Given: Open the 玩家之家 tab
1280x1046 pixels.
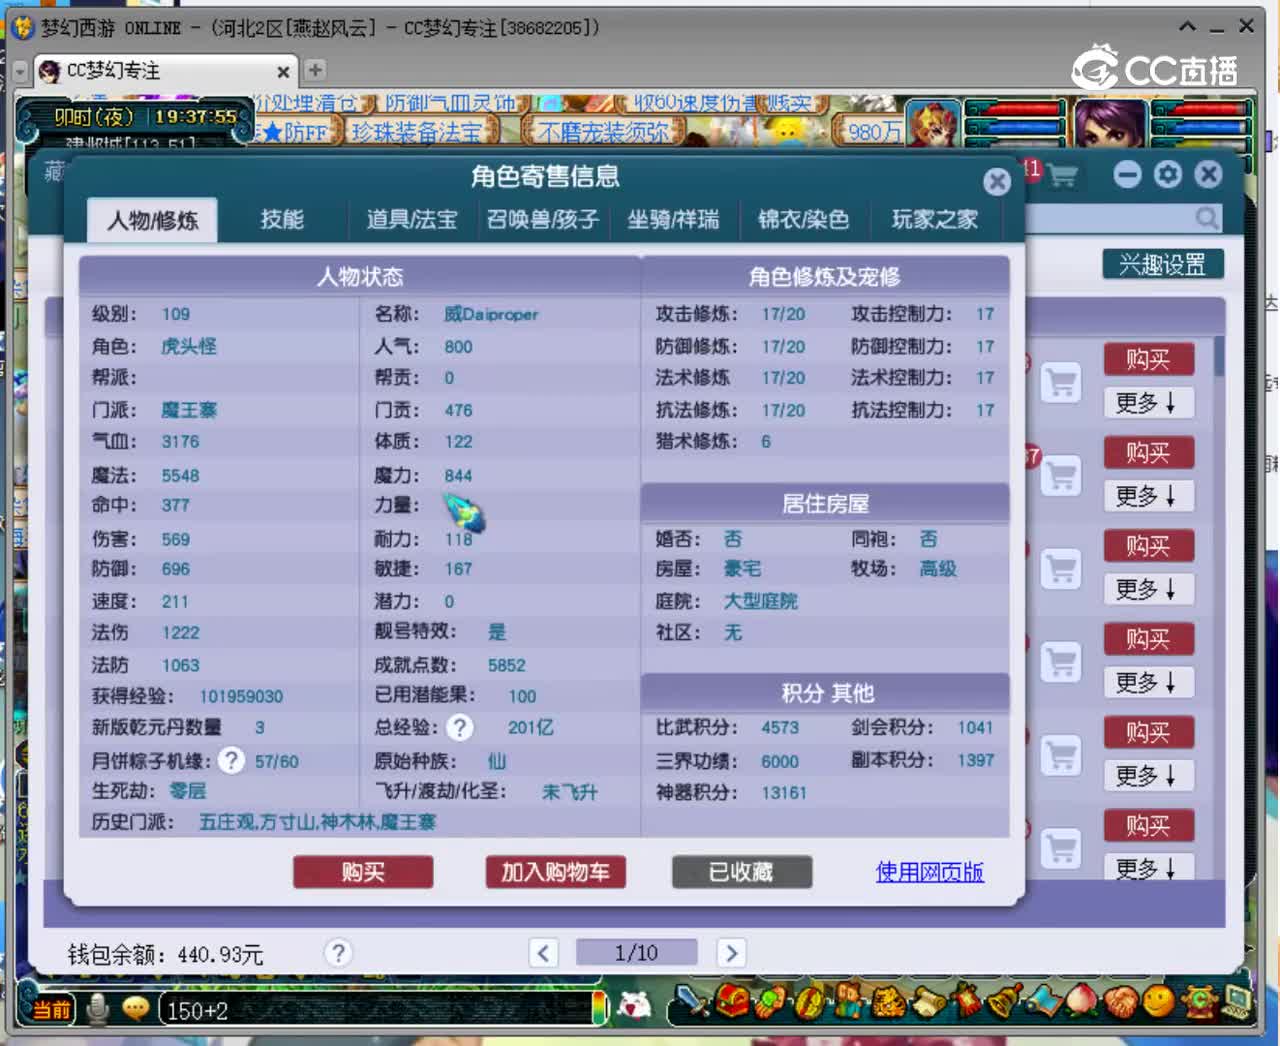Looking at the screenshot, I should (934, 219).
